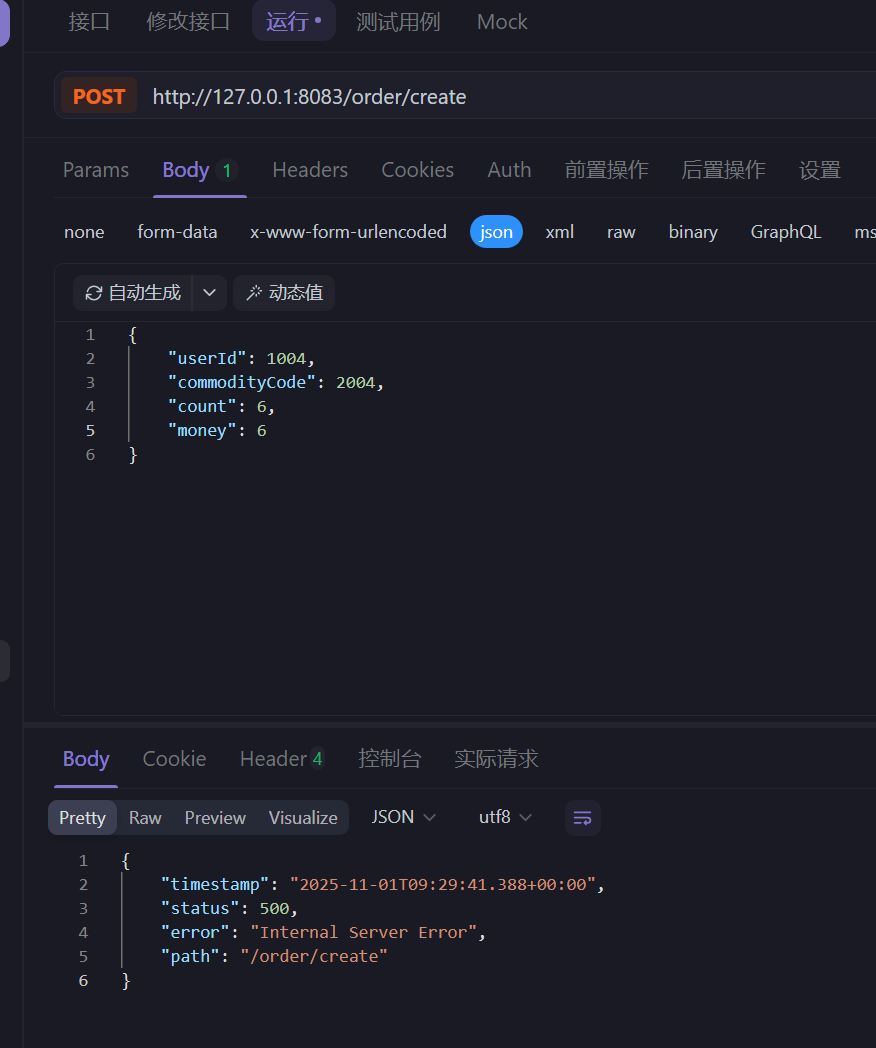Click the "commodityCode": 2004 line
The width and height of the screenshot is (876, 1048).
[276, 382]
